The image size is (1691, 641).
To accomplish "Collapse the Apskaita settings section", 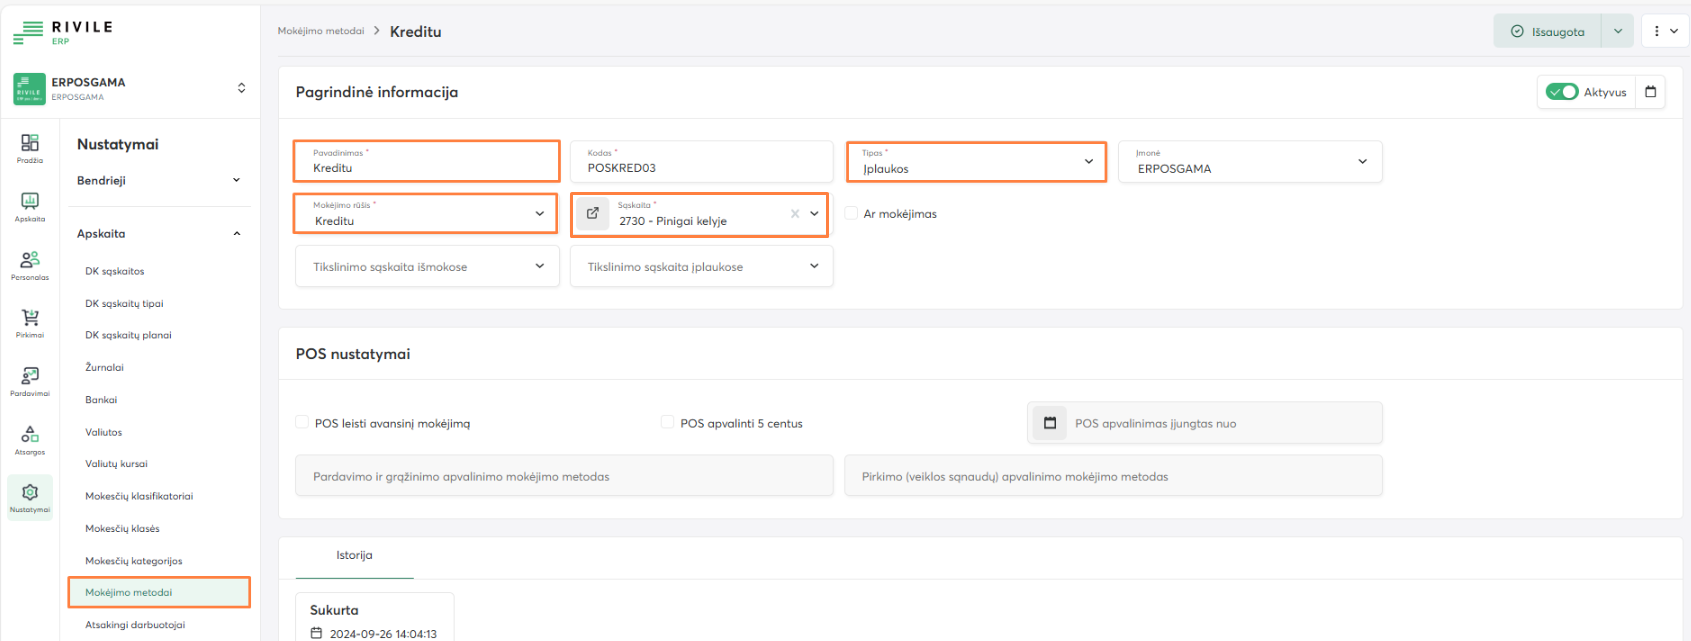I will (237, 234).
